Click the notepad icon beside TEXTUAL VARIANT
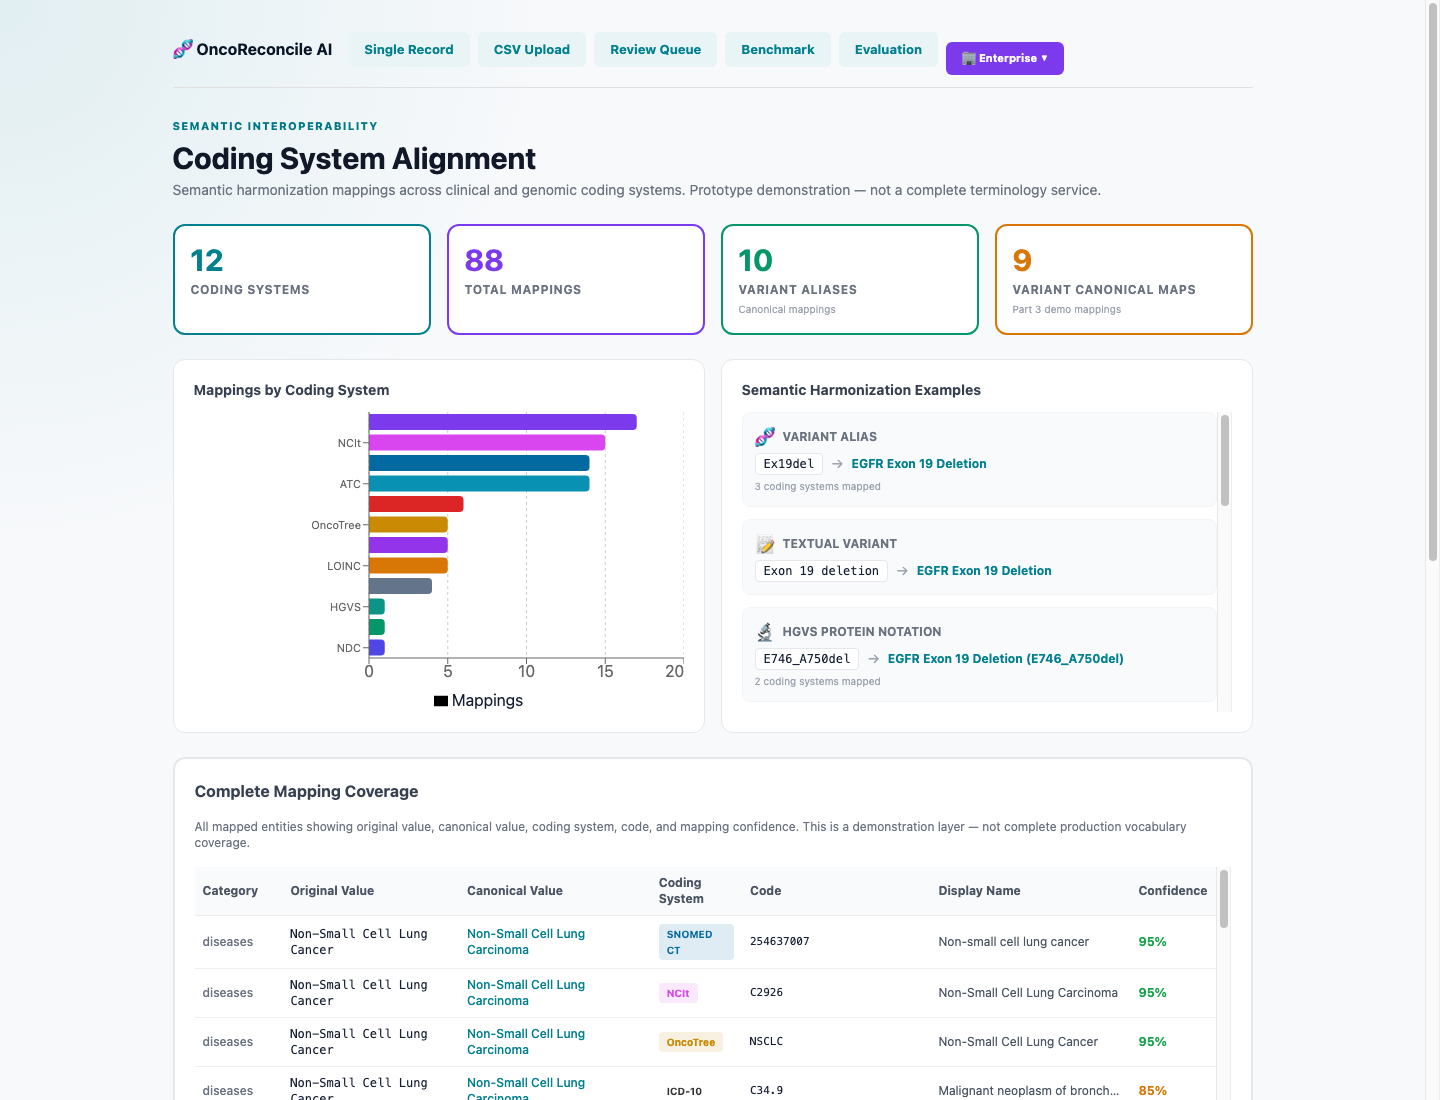 [765, 544]
